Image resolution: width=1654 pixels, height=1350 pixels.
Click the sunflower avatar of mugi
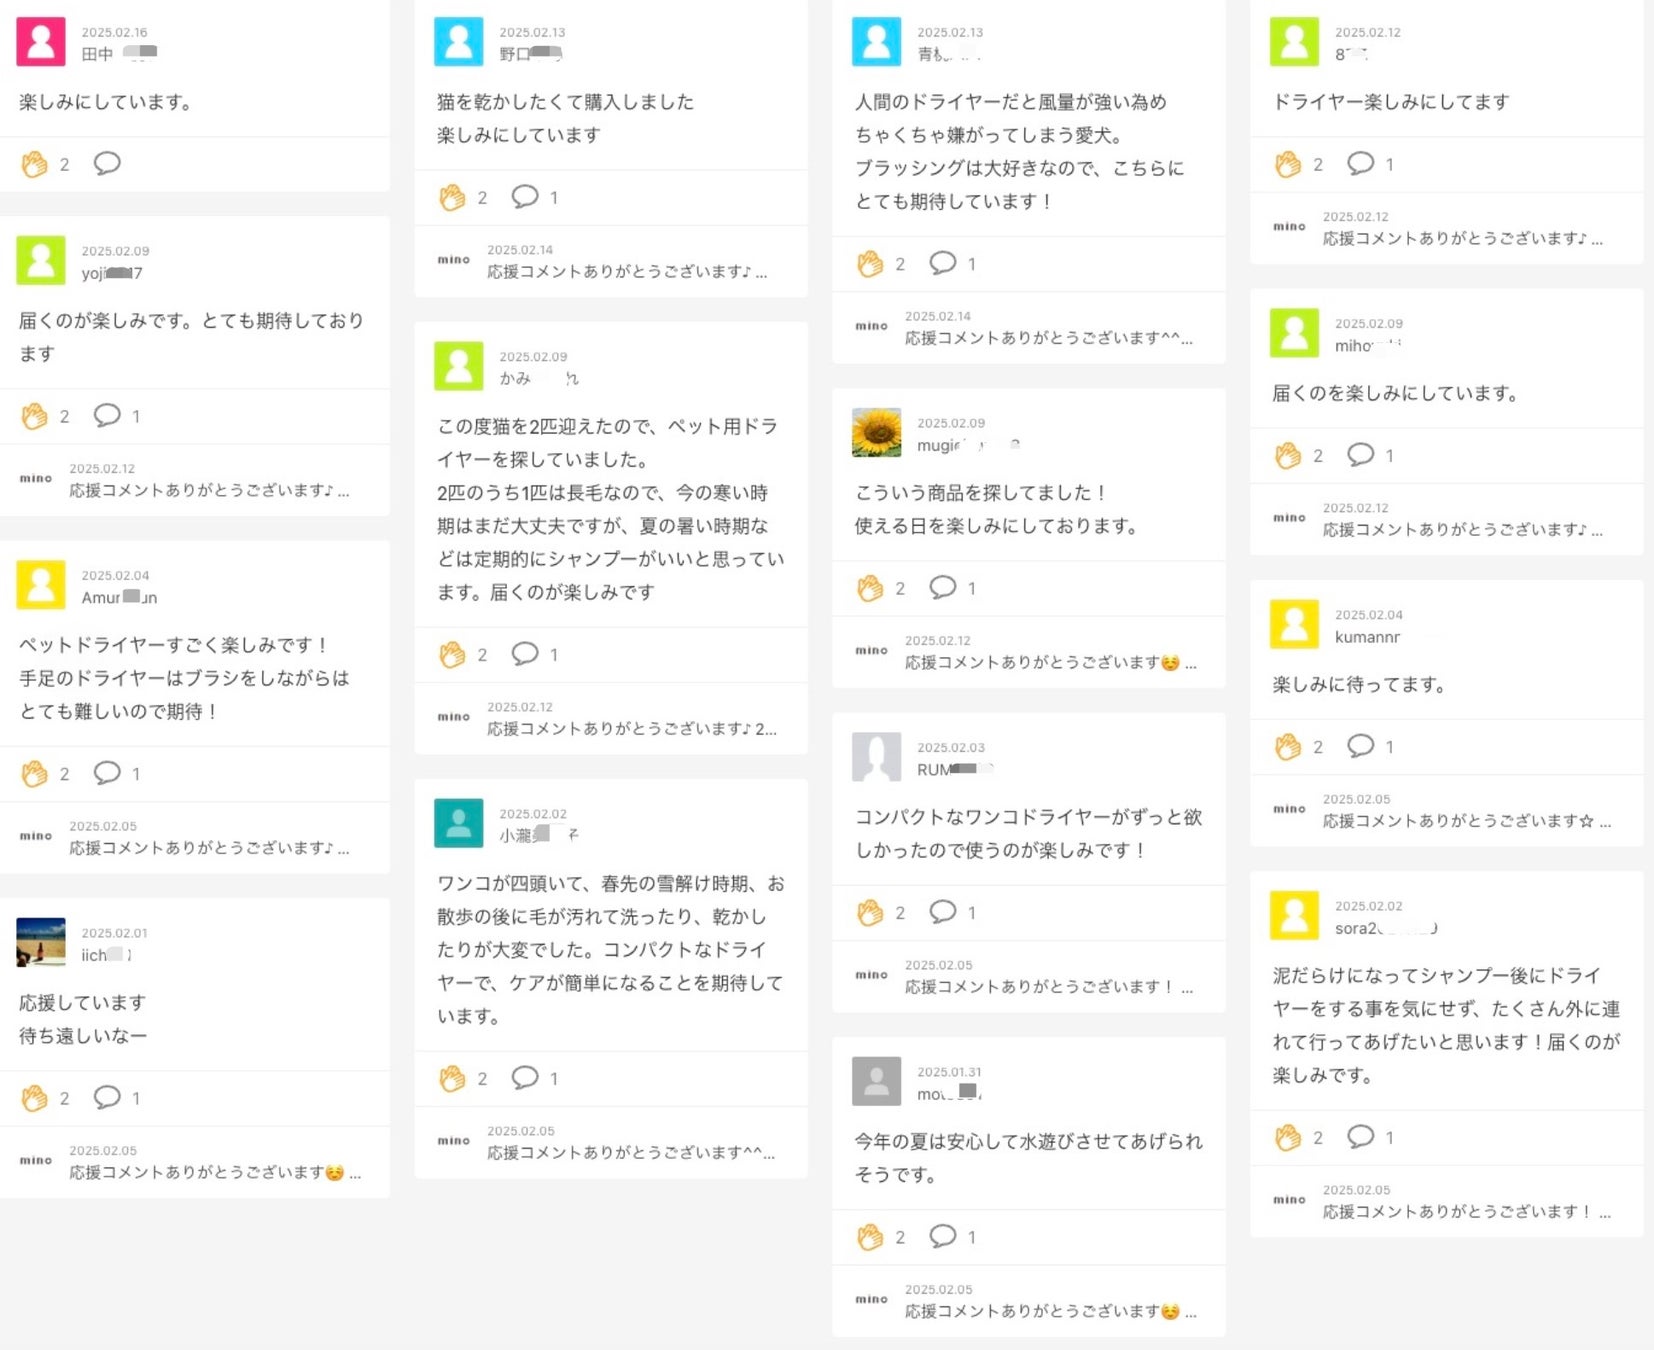[876, 432]
